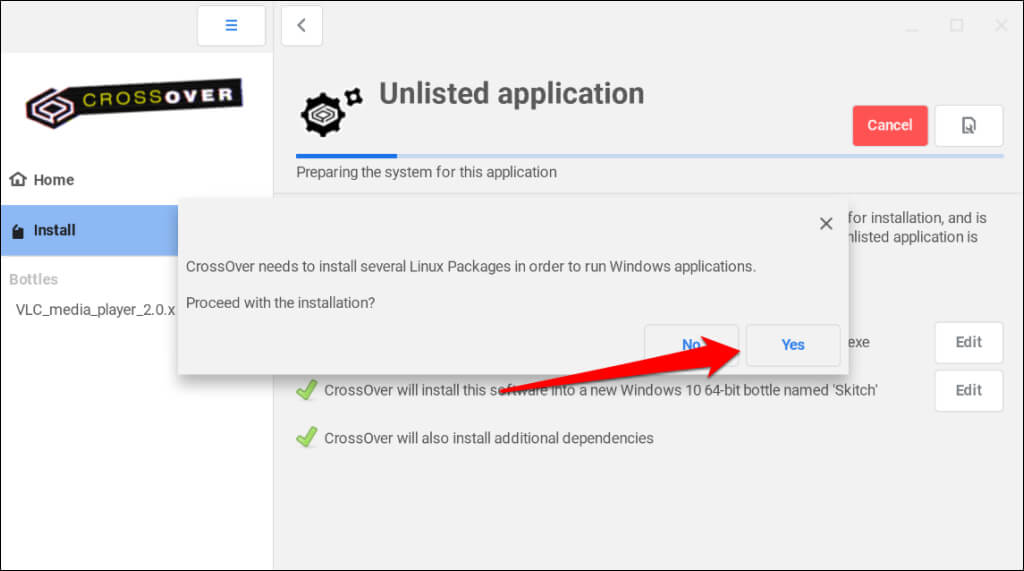This screenshot has width=1024, height=571.
Task: Click the installation progress bar
Action: point(649,156)
